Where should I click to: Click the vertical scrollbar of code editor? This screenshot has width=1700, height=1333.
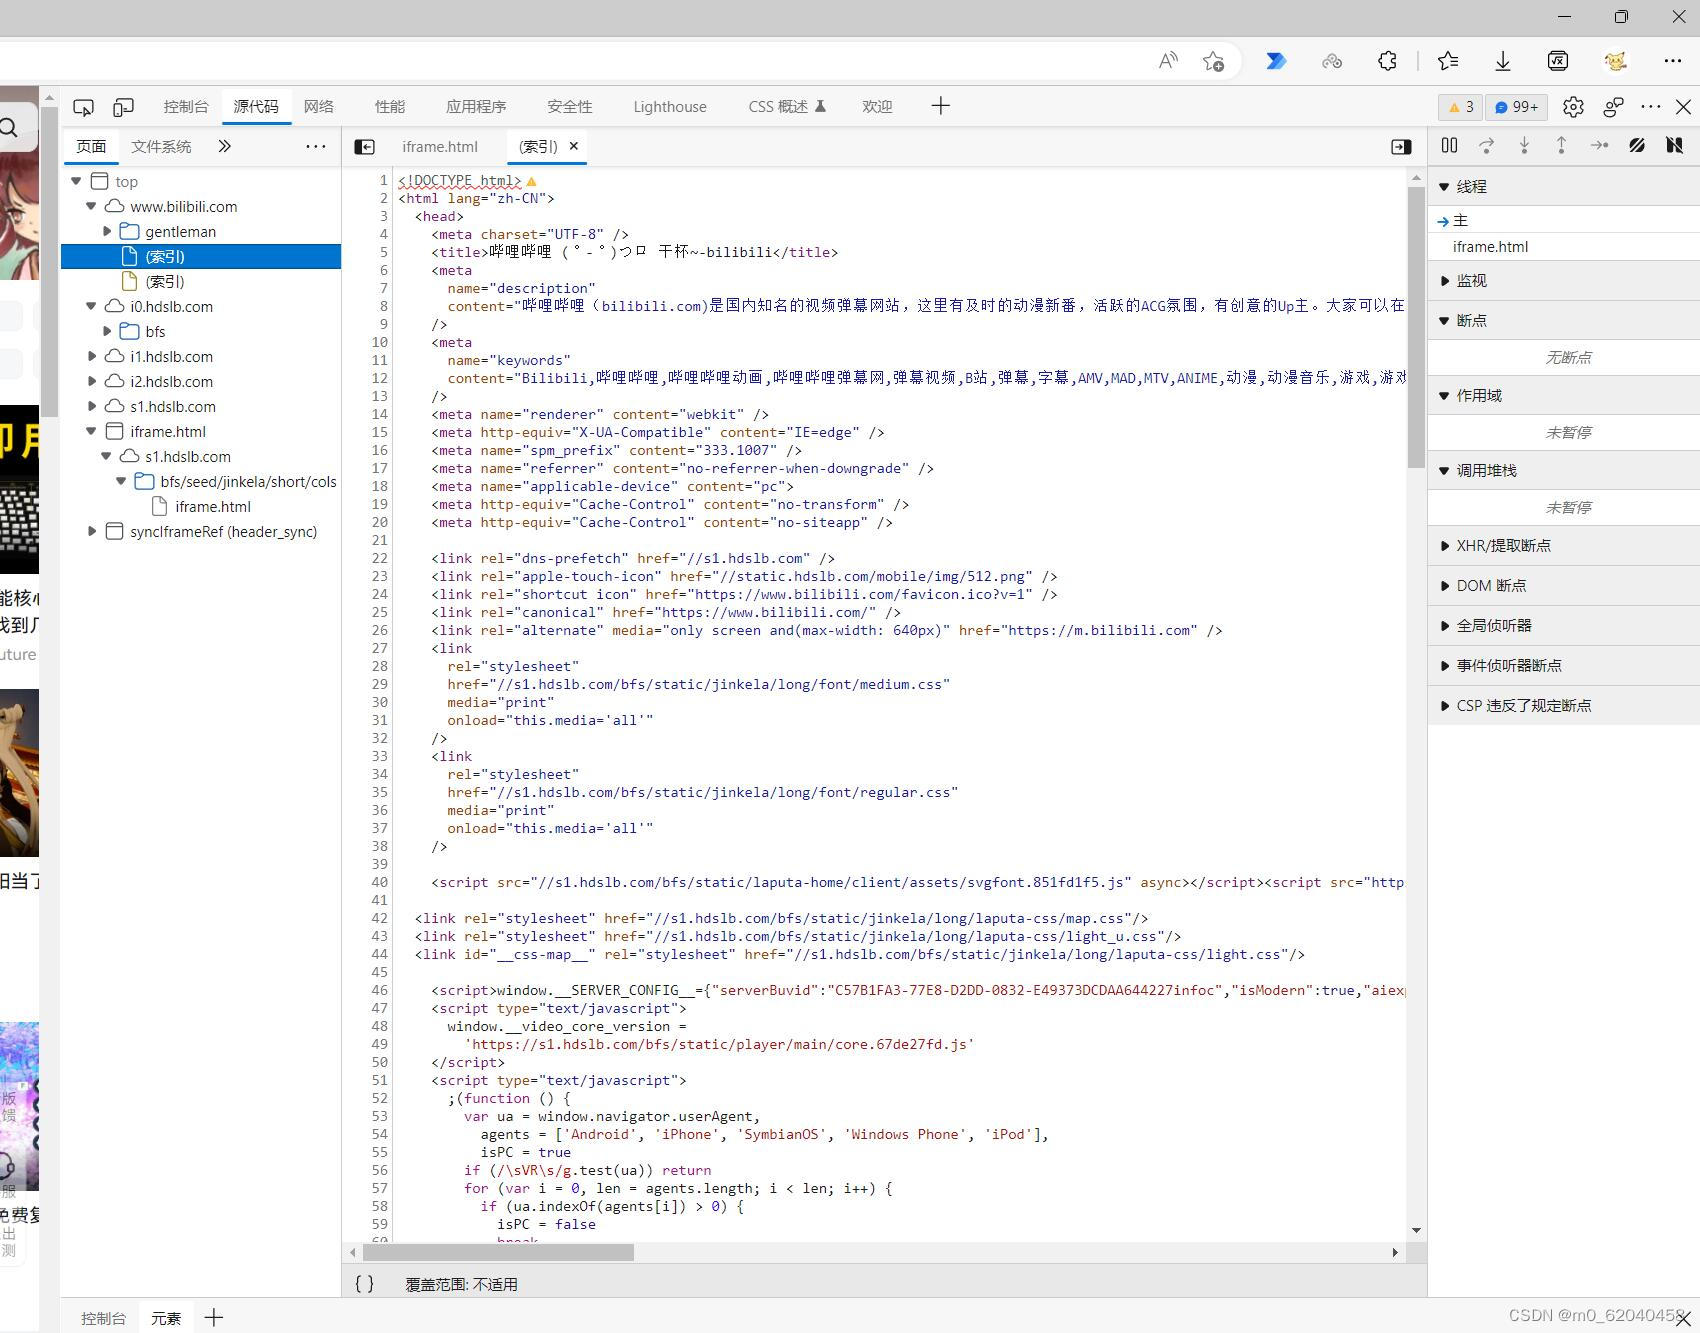click(1416, 327)
